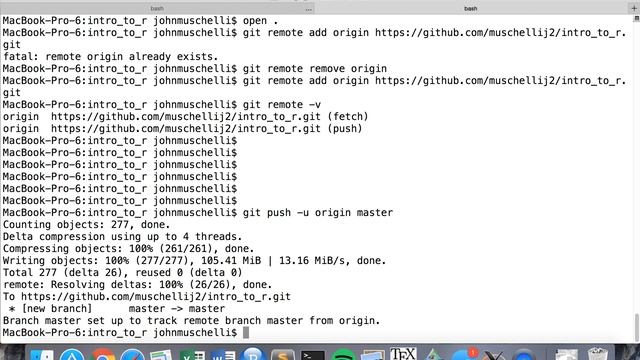Click 'git push -u origin master' command
640x360 pixels.
(x=318, y=213)
